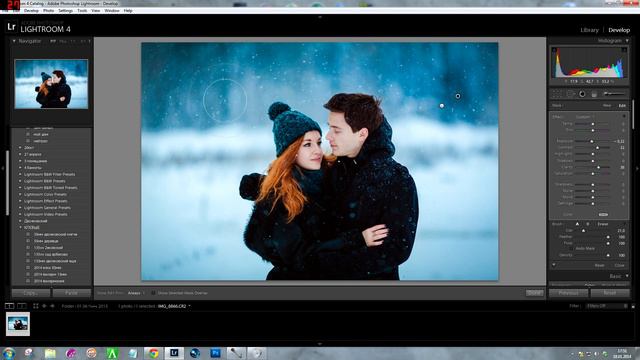
Task: Open Windows Start button
Action: 9,353
